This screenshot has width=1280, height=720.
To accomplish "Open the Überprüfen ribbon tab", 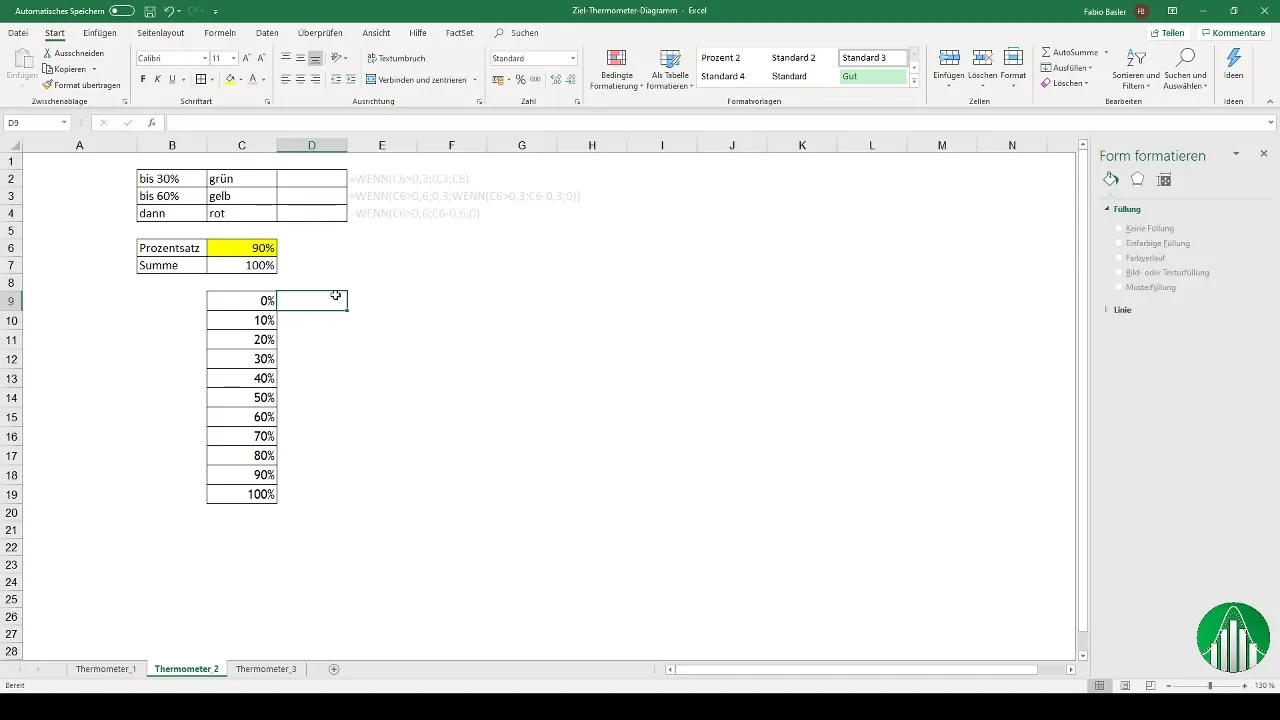I will click(x=320, y=33).
